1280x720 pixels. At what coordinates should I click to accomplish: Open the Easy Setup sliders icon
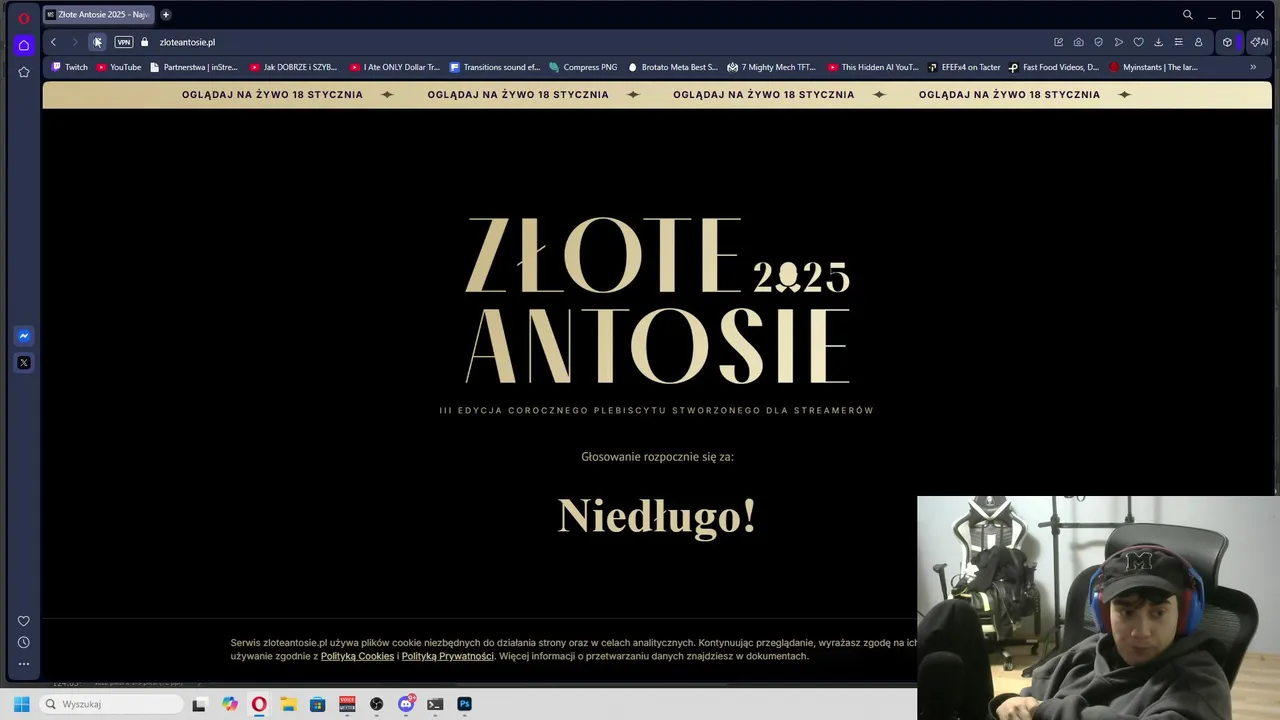tap(1179, 42)
